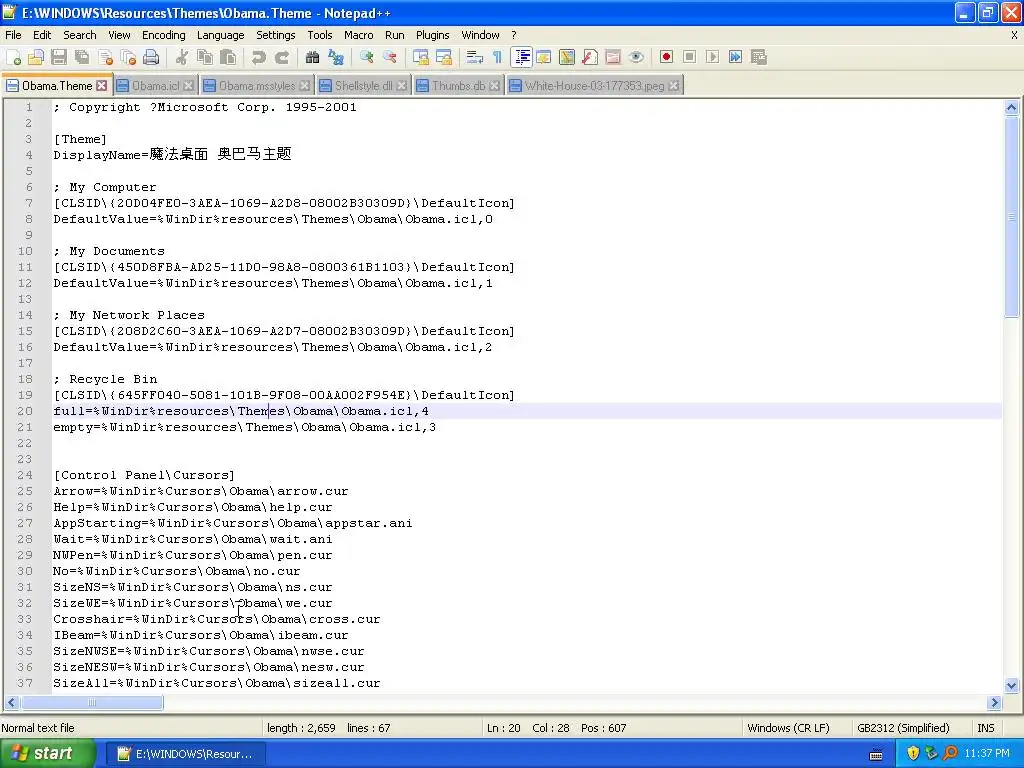Open the Tools menu

[x=320, y=35]
